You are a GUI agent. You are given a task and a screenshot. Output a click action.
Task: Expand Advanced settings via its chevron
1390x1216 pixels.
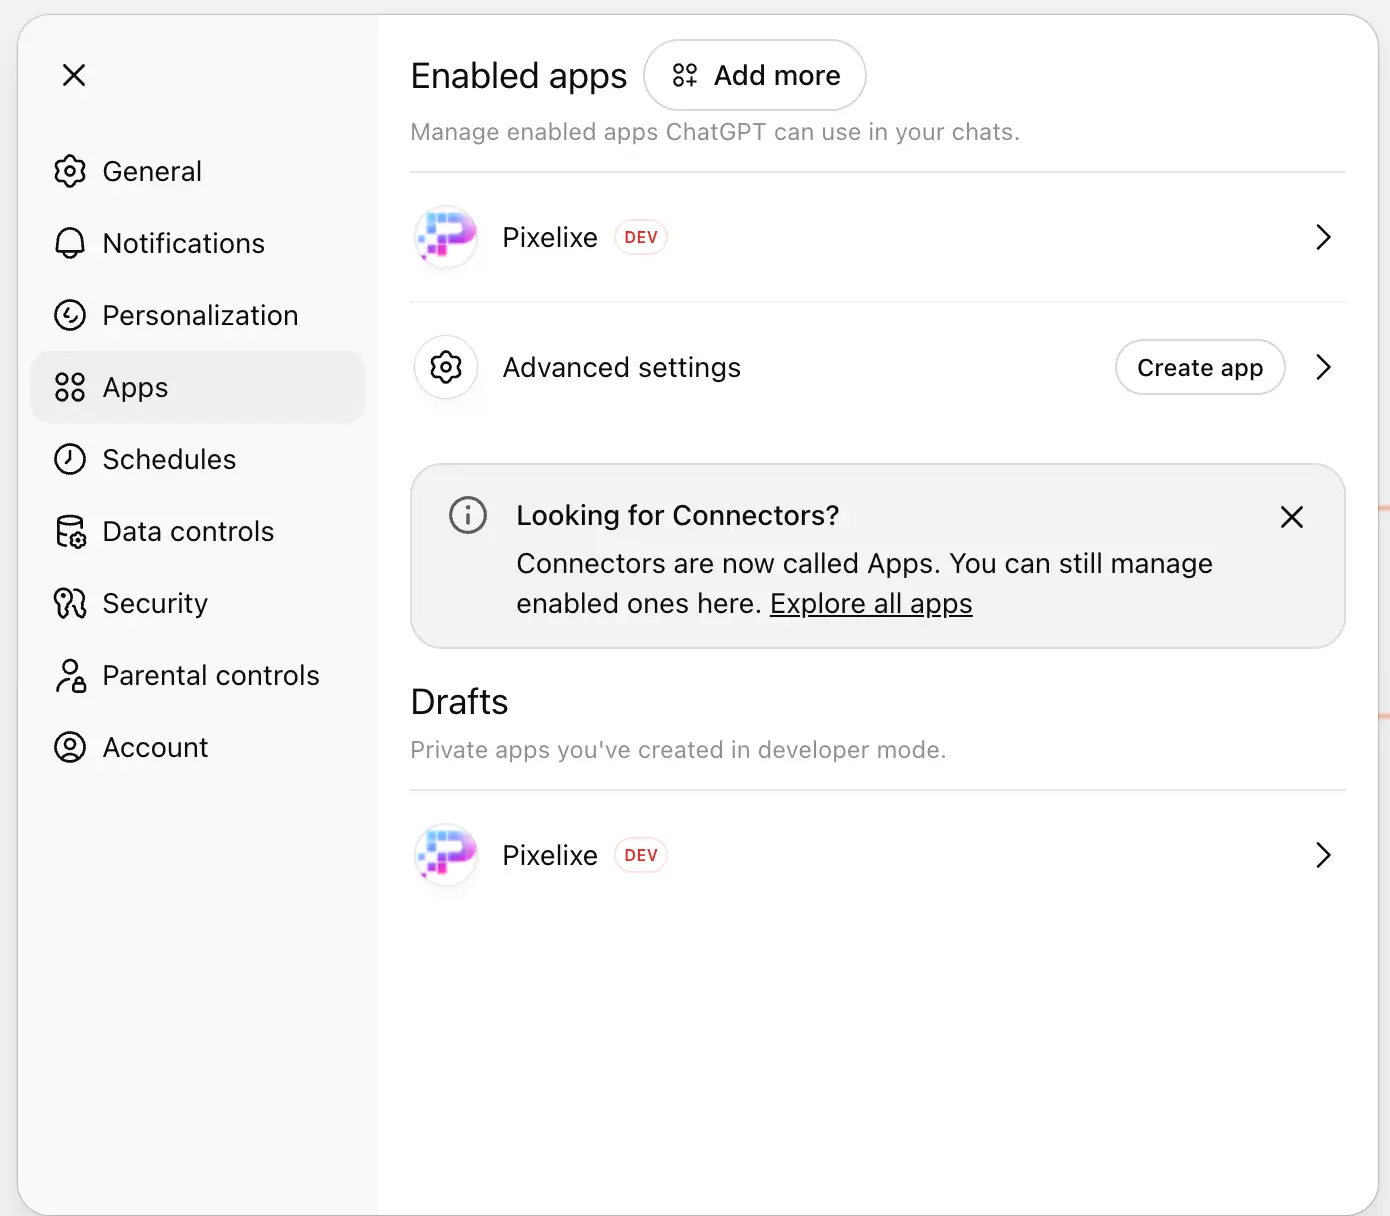tap(1322, 367)
